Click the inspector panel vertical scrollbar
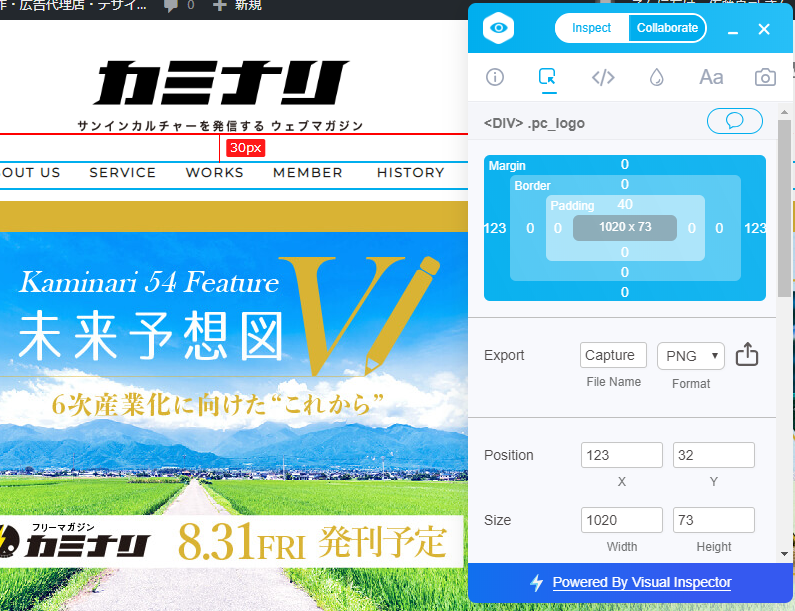 pyautogui.click(x=784, y=220)
